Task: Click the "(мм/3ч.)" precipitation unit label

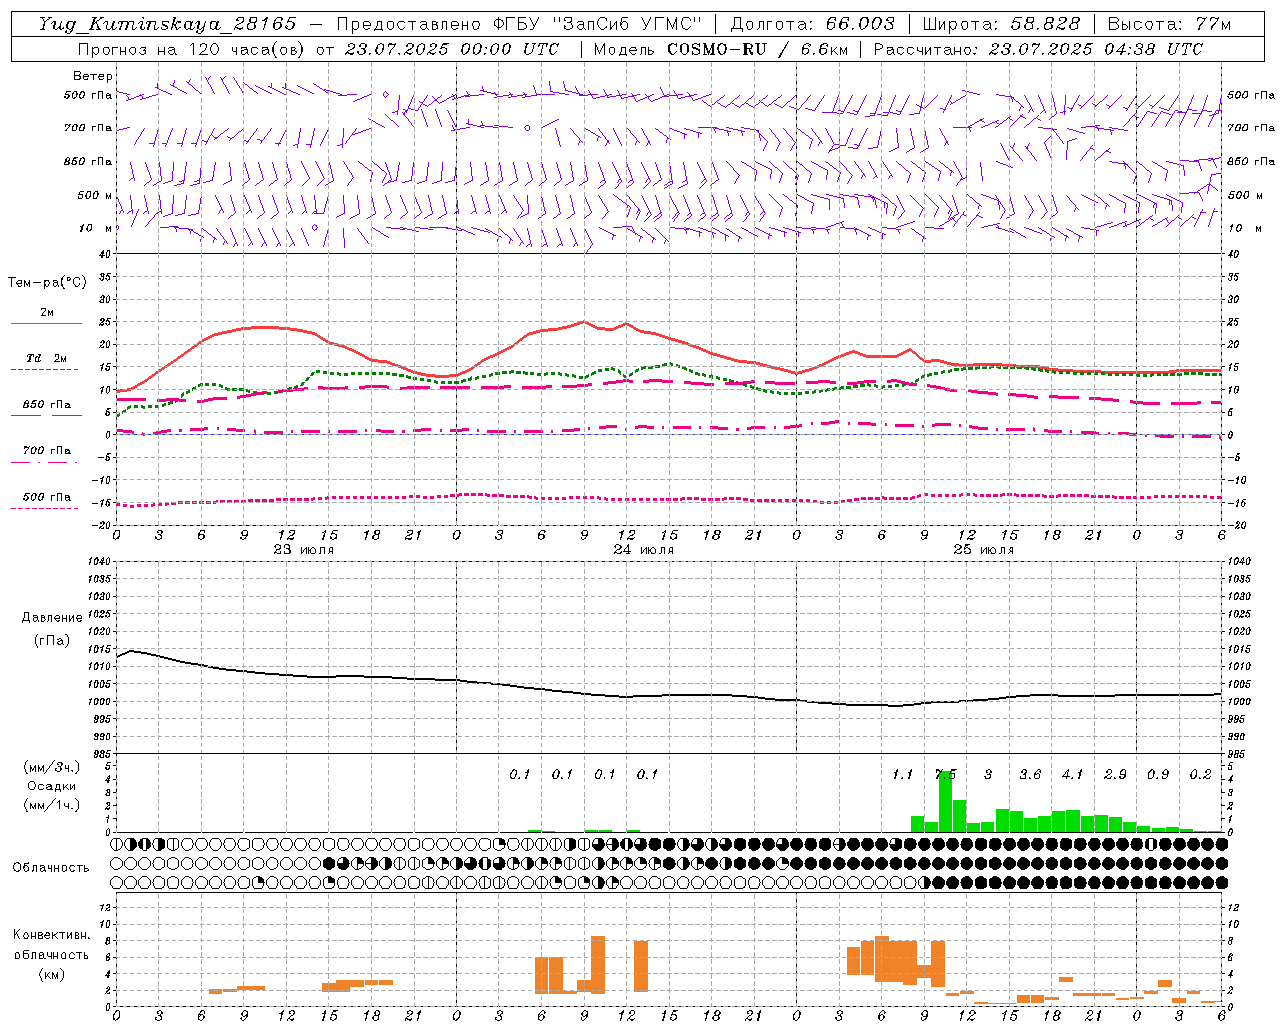Action: tap(51, 767)
